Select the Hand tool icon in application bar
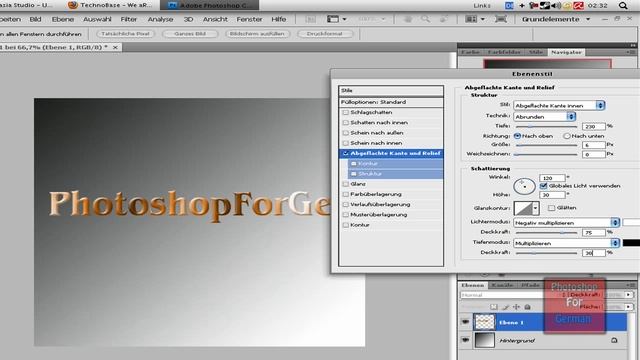This screenshot has height=360, width=640. [408, 19]
